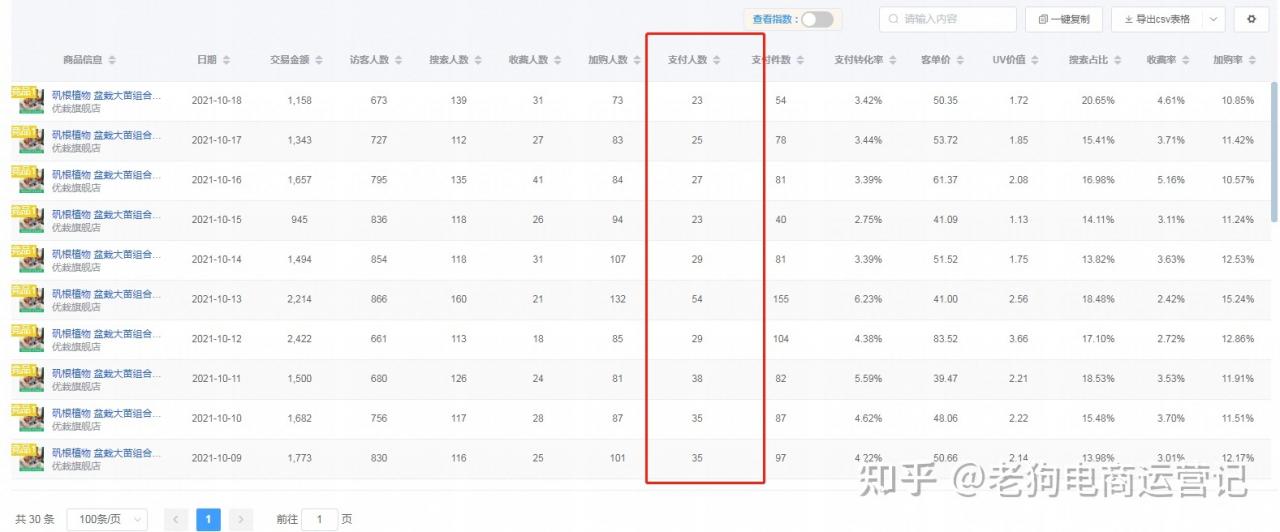Open product title link in 2021-10-12 row
Screen dimensions: 1280x532
(x=106, y=334)
